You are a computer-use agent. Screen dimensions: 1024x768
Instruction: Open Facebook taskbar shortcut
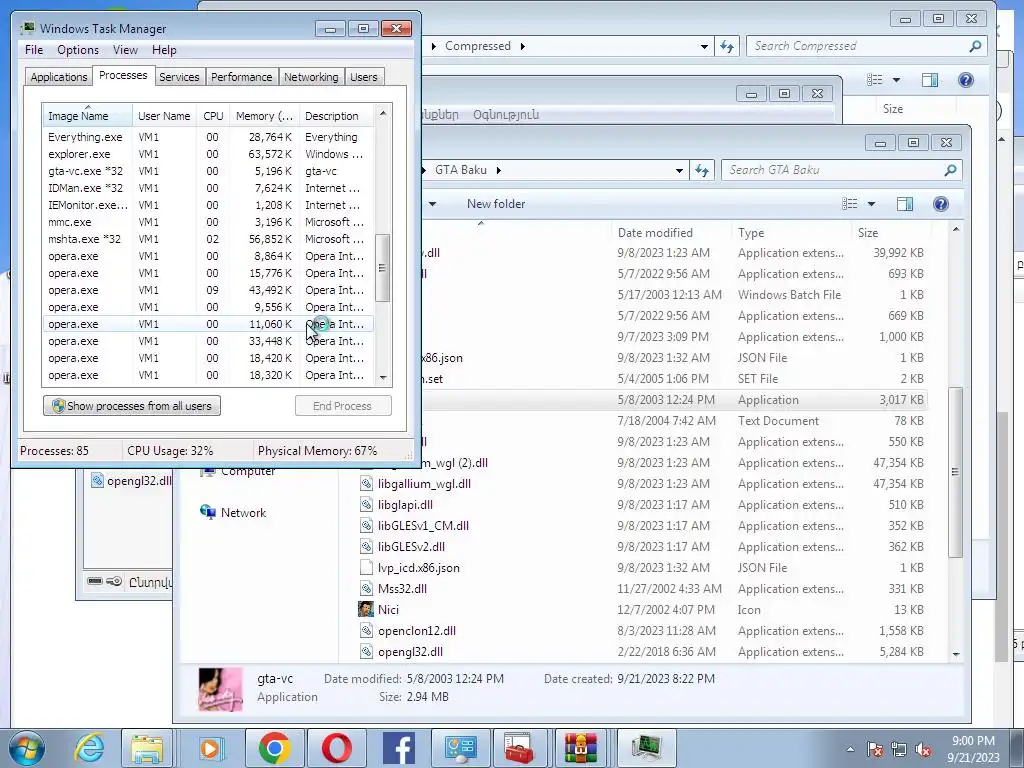pyautogui.click(x=399, y=748)
